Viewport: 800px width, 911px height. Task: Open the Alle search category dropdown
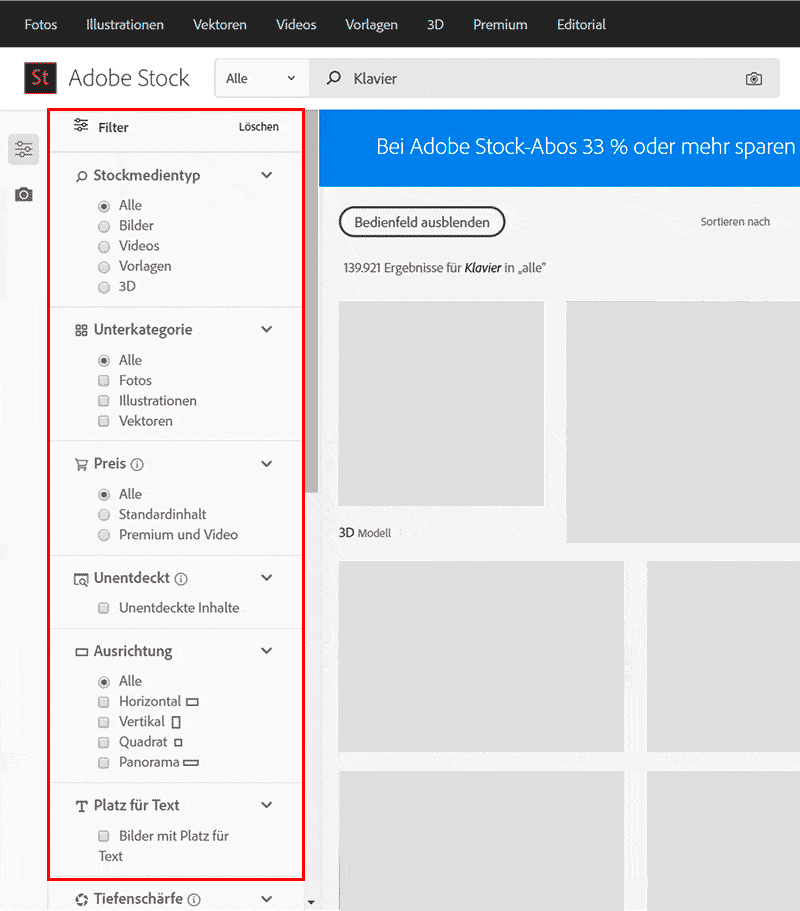pos(261,78)
